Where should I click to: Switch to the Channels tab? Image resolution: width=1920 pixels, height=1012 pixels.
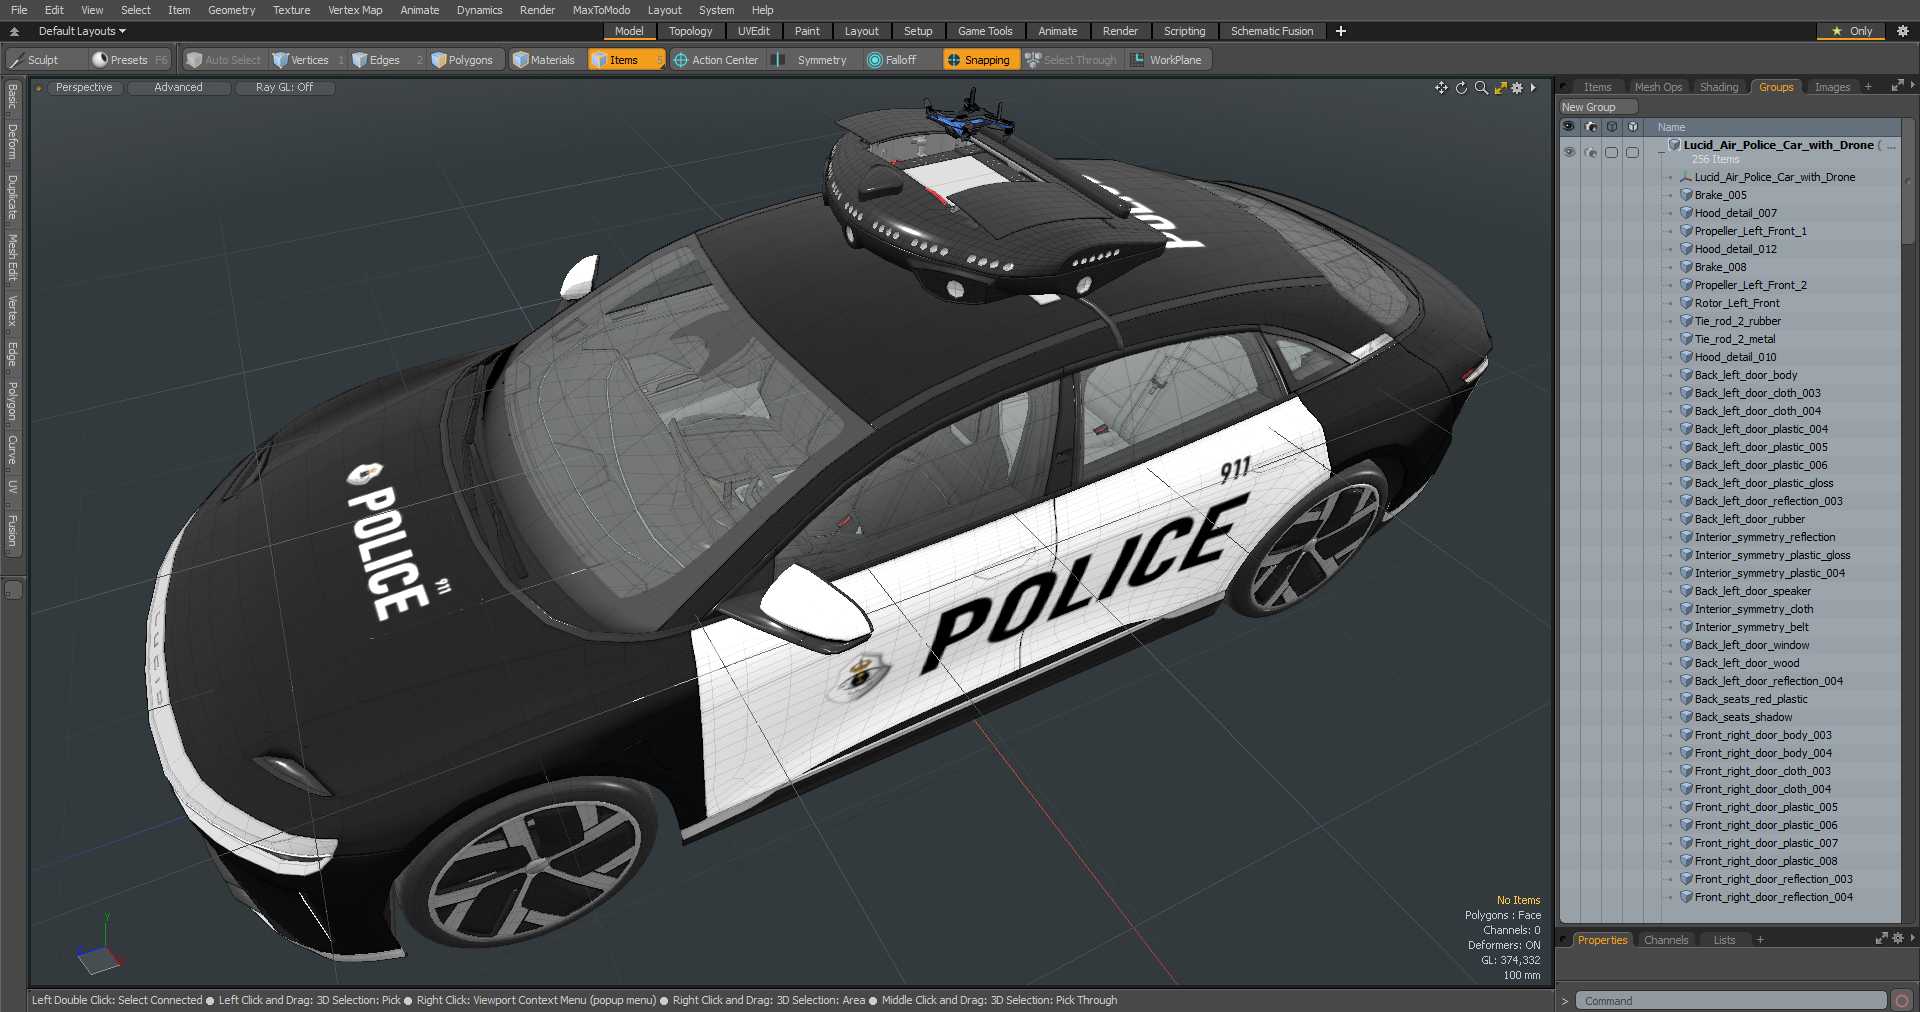1666,940
